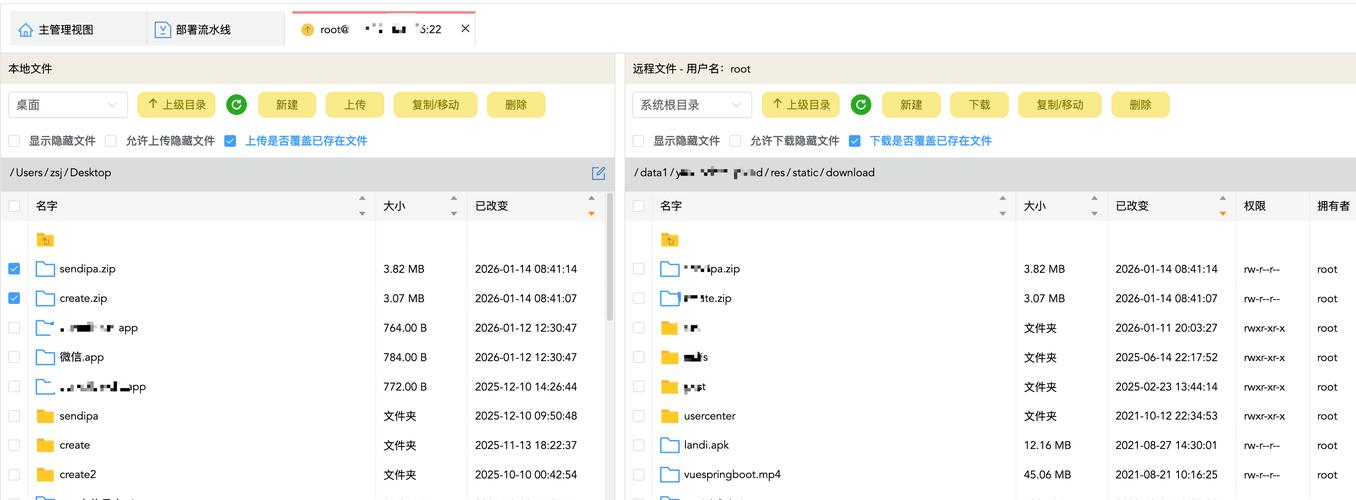Select all remote files via header checkbox

tap(639, 206)
